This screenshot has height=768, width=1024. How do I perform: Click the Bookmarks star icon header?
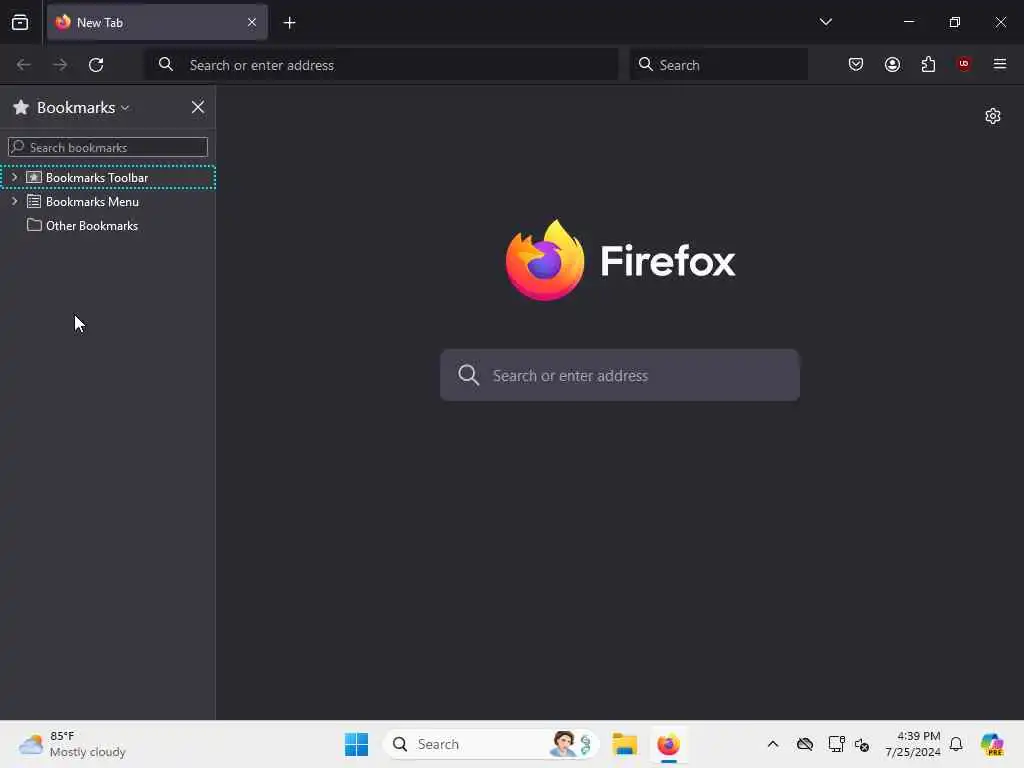click(x=21, y=107)
